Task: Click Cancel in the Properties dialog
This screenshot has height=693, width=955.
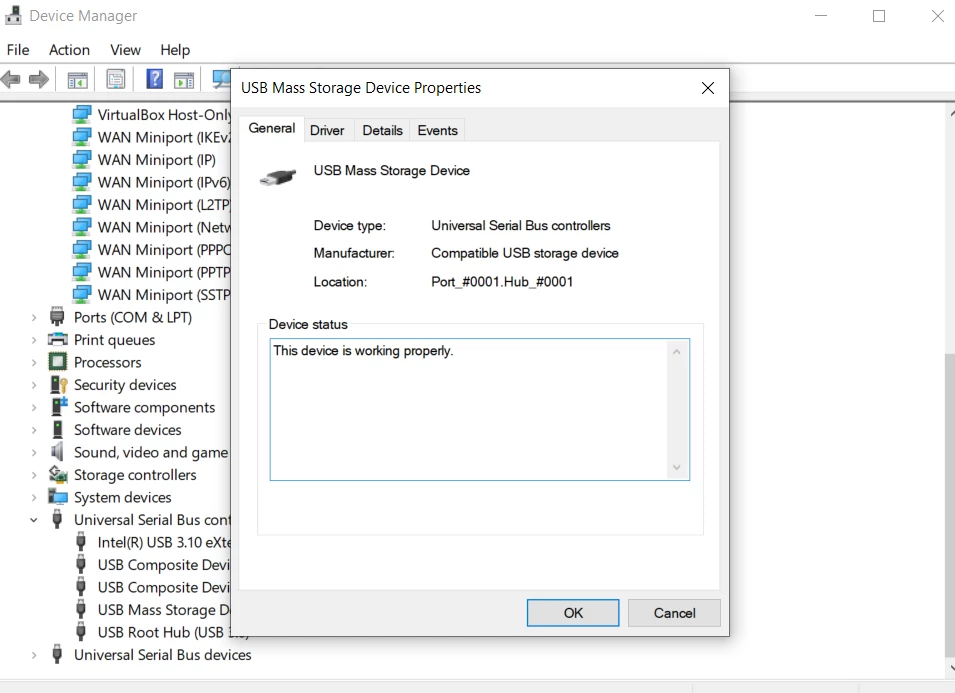Action: click(674, 613)
